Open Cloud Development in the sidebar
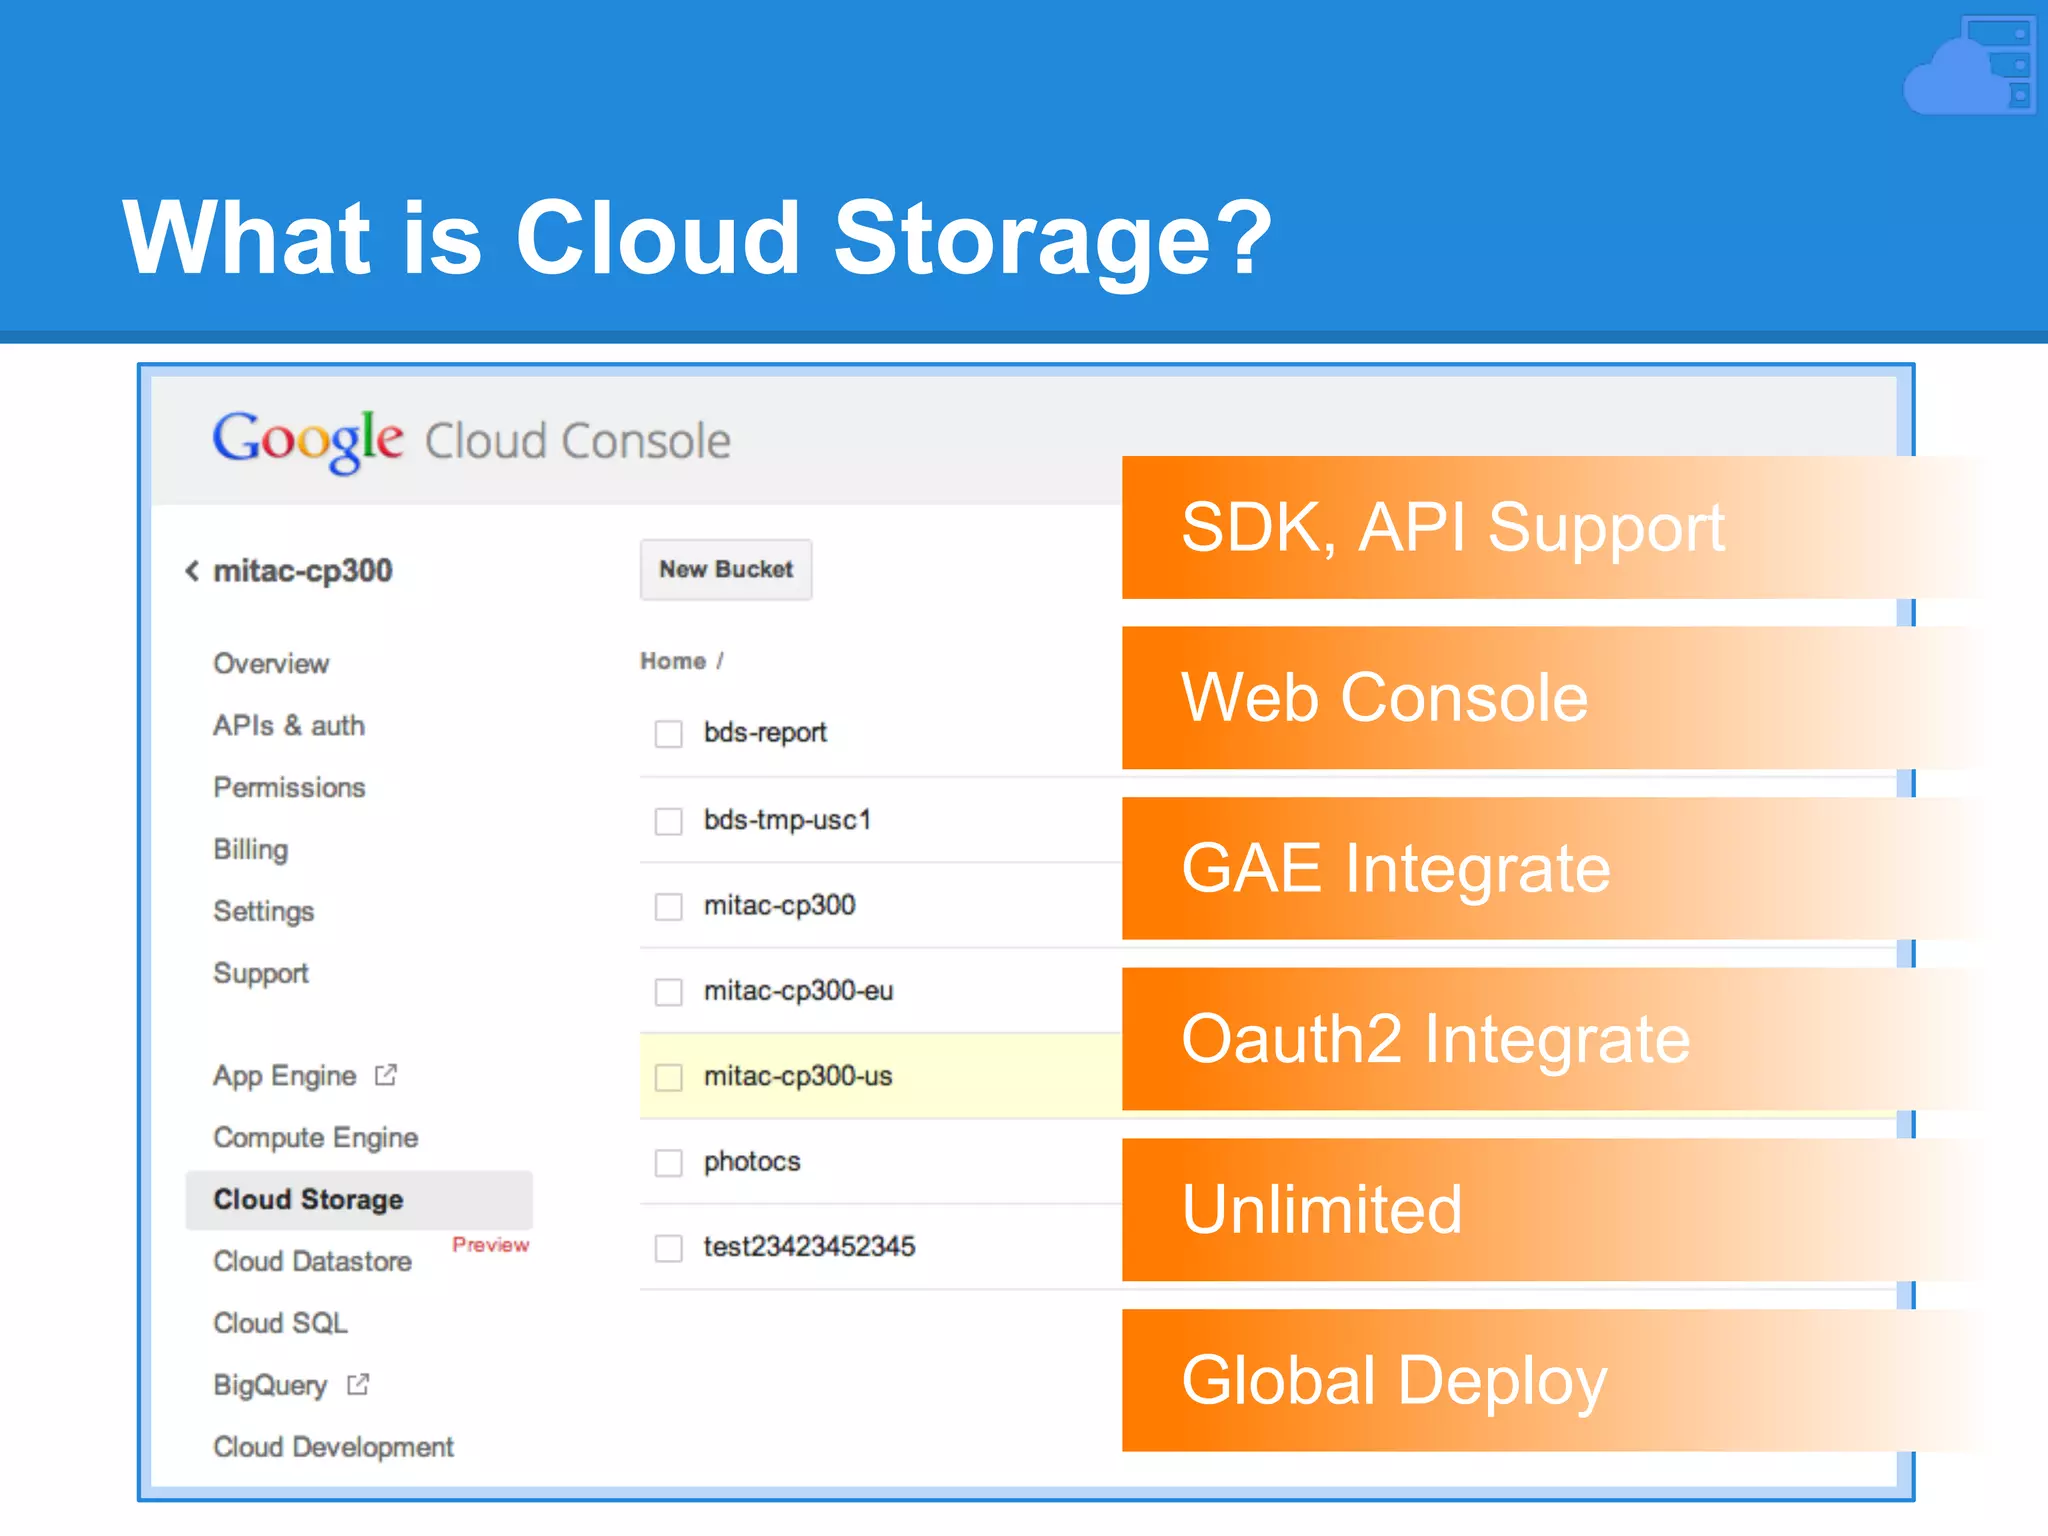 334,1448
